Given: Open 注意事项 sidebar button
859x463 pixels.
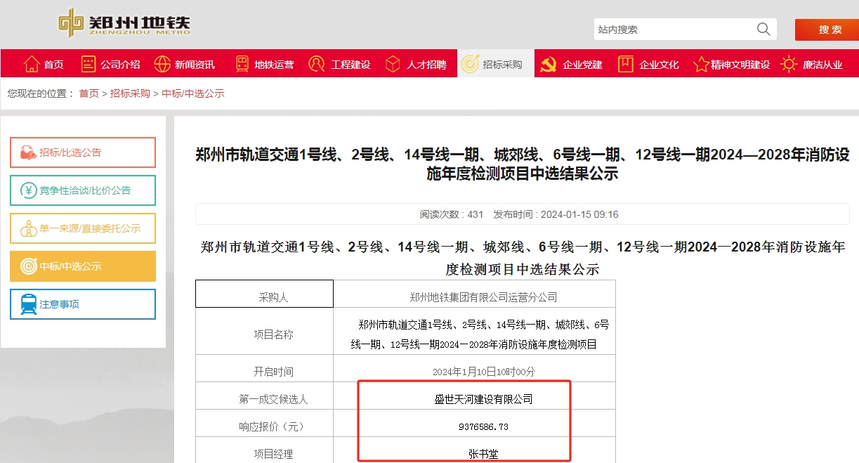Looking at the screenshot, I should point(83,304).
